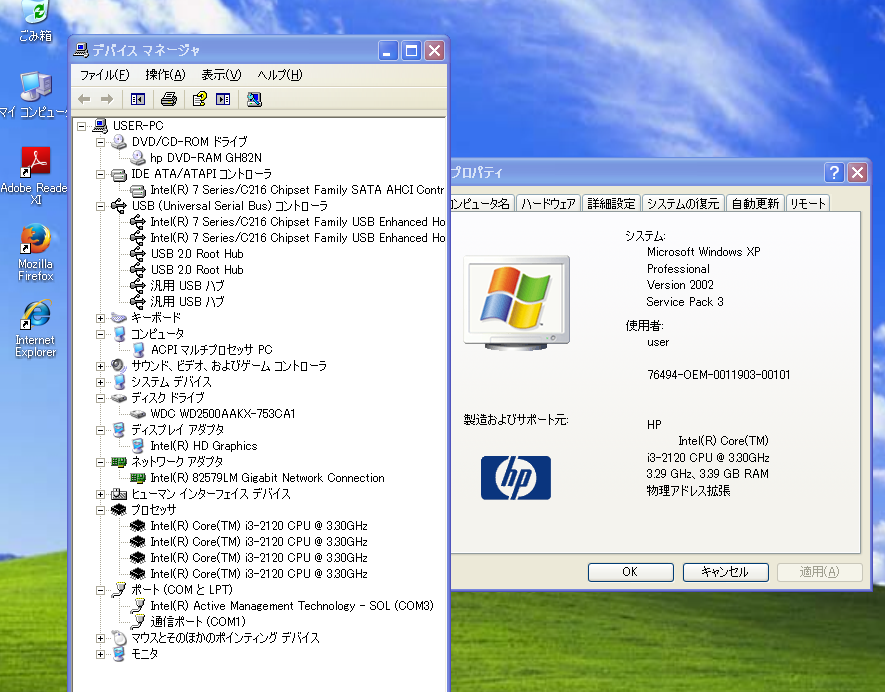
Task: Select the Adobe Reader XI desktop icon
Action: (35, 176)
